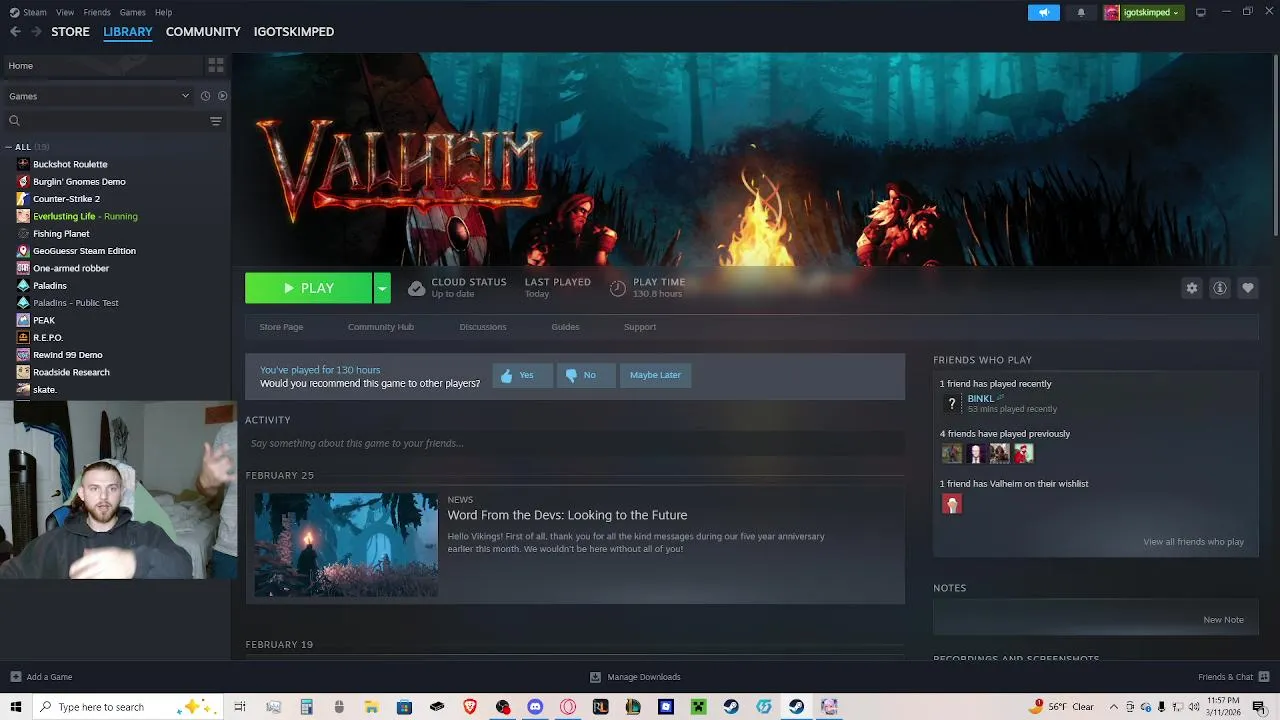Open the View menu
The height and width of the screenshot is (720, 1280).
pyautogui.click(x=65, y=12)
